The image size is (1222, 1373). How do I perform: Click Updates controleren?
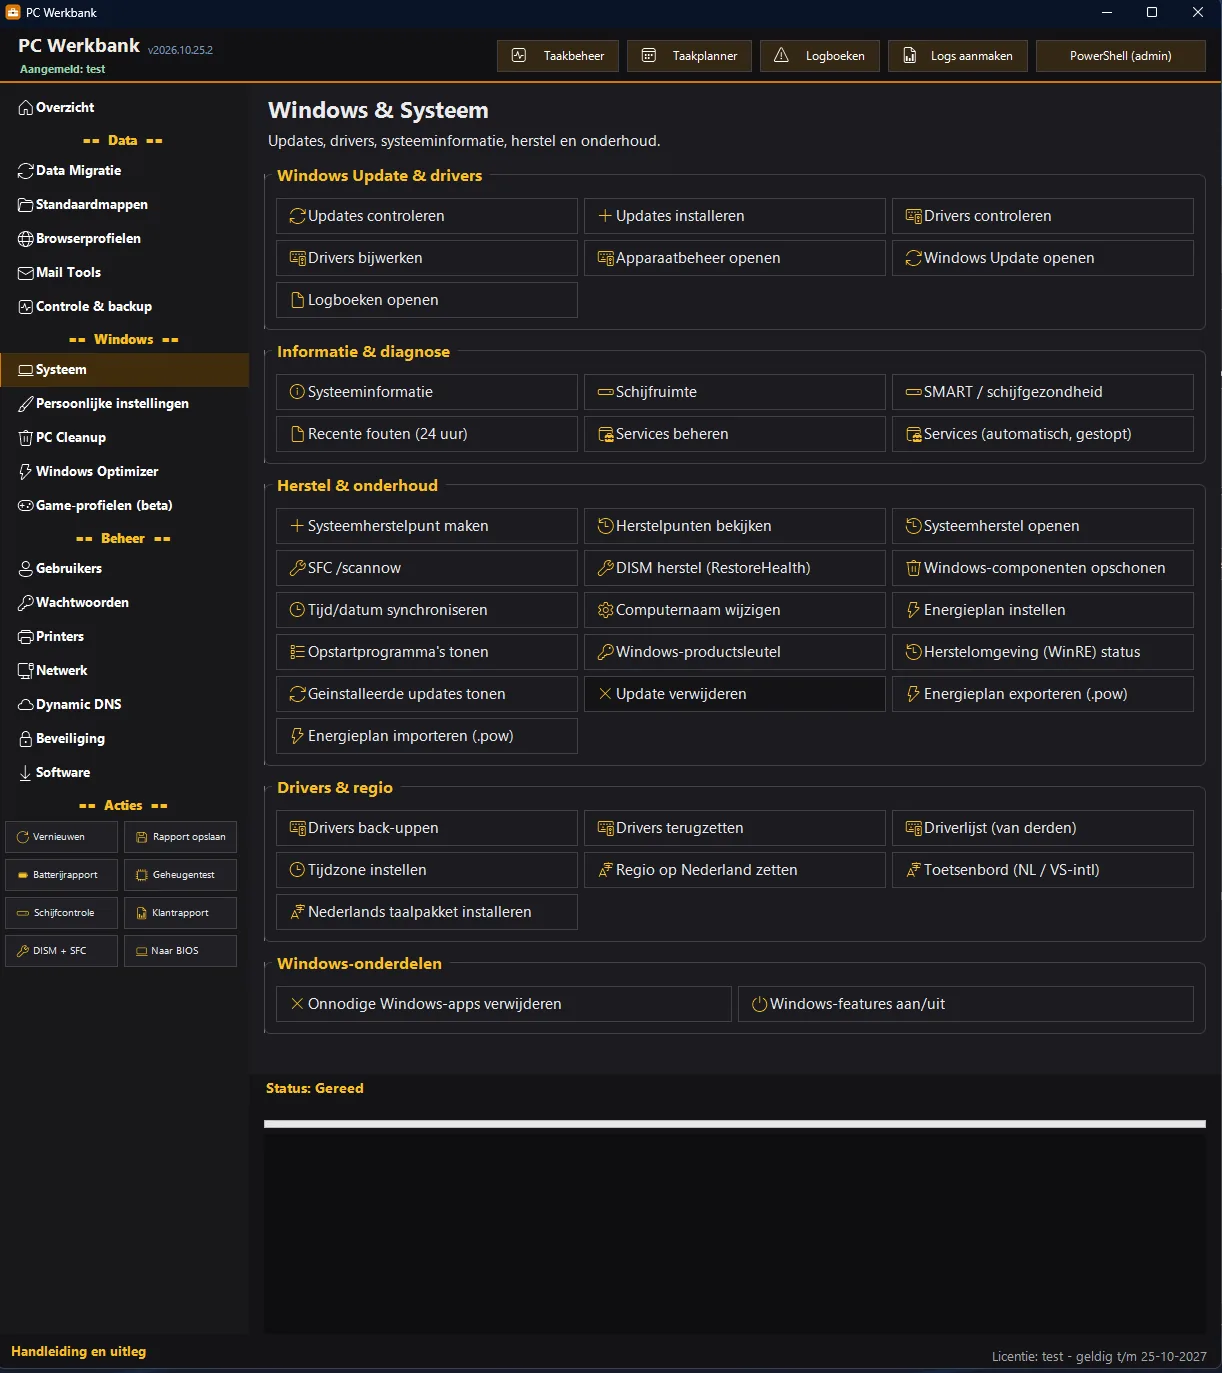pyautogui.click(x=427, y=216)
